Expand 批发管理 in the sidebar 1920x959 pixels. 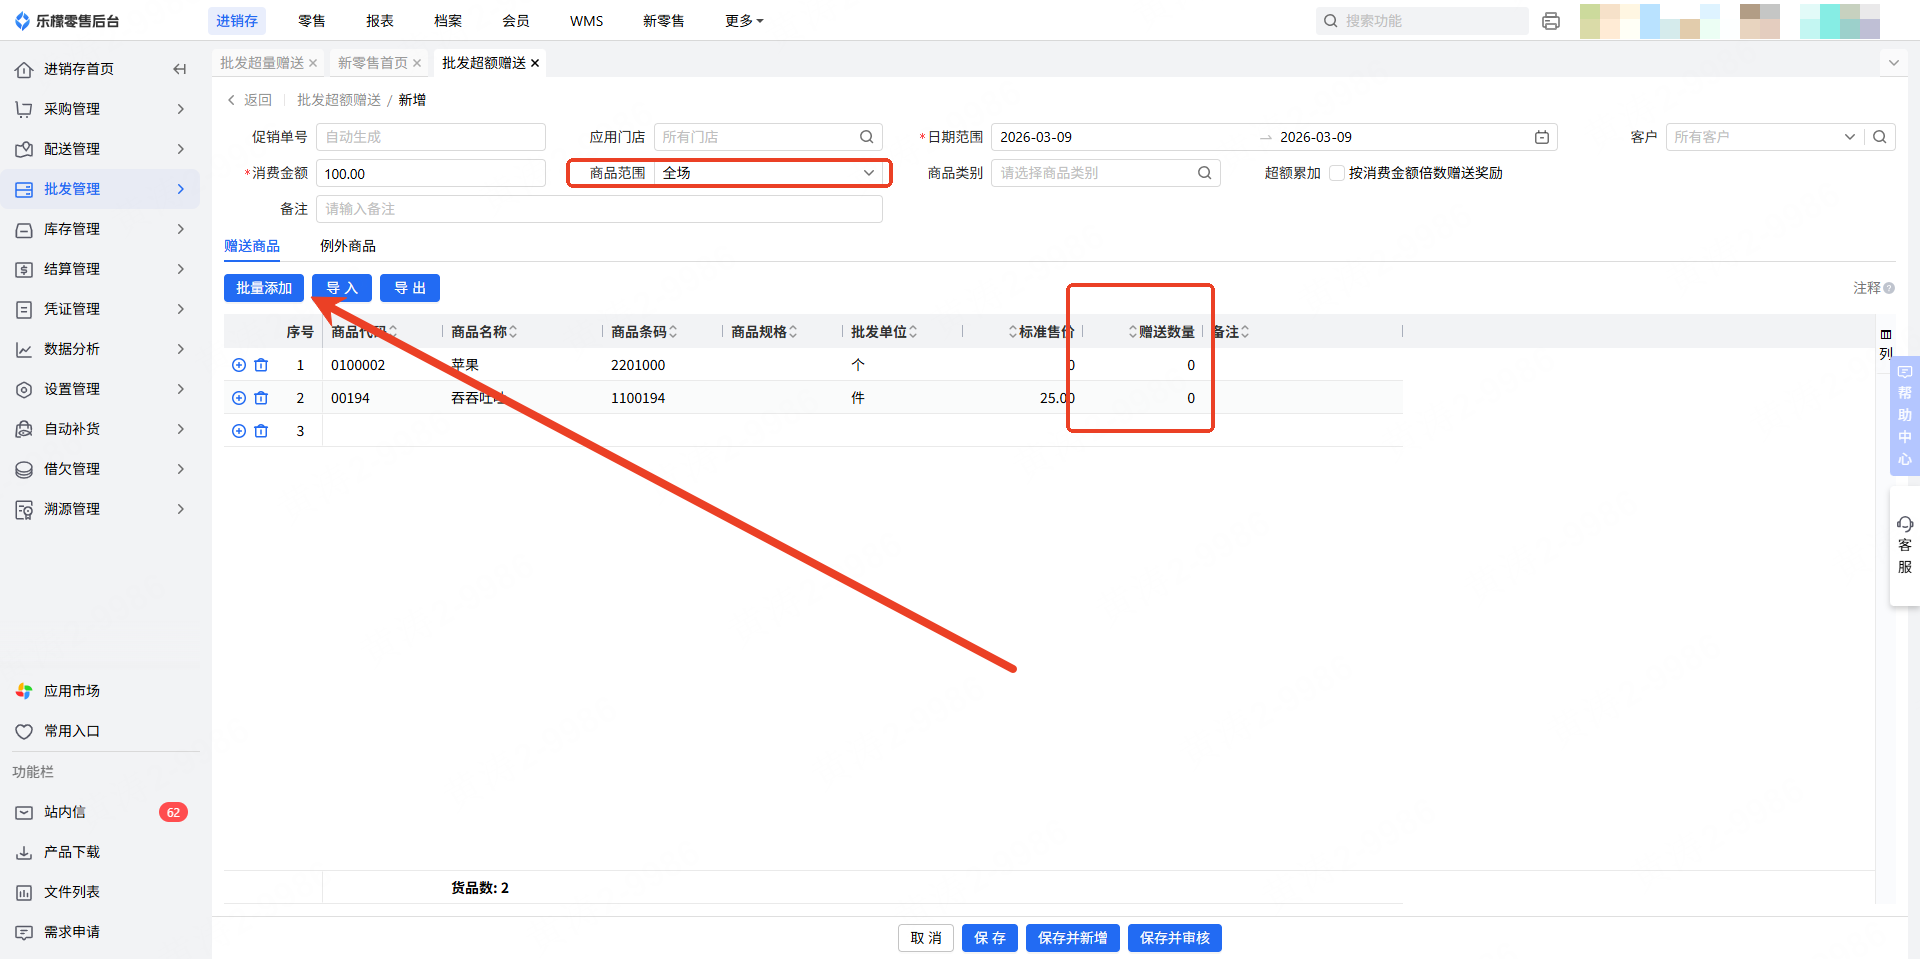[x=100, y=189]
